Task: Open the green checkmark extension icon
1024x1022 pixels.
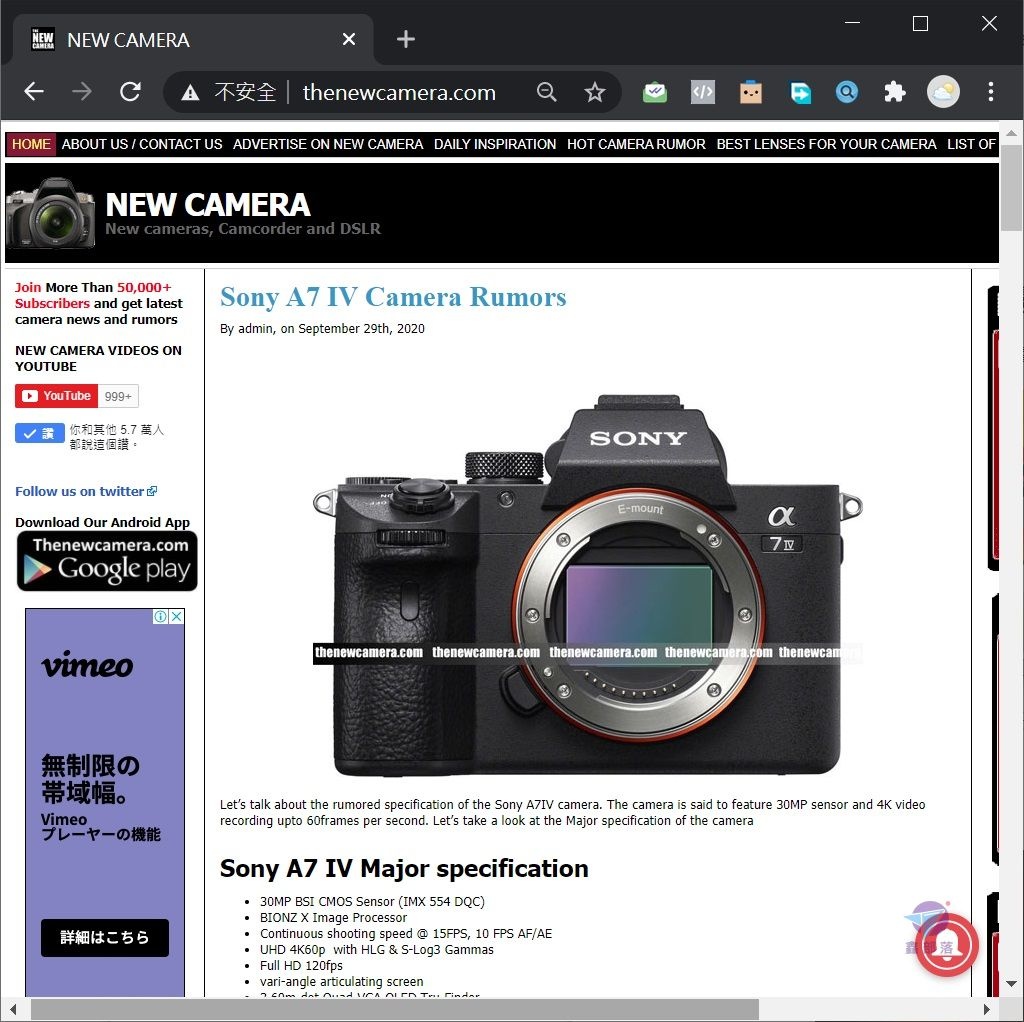Action: (x=654, y=92)
